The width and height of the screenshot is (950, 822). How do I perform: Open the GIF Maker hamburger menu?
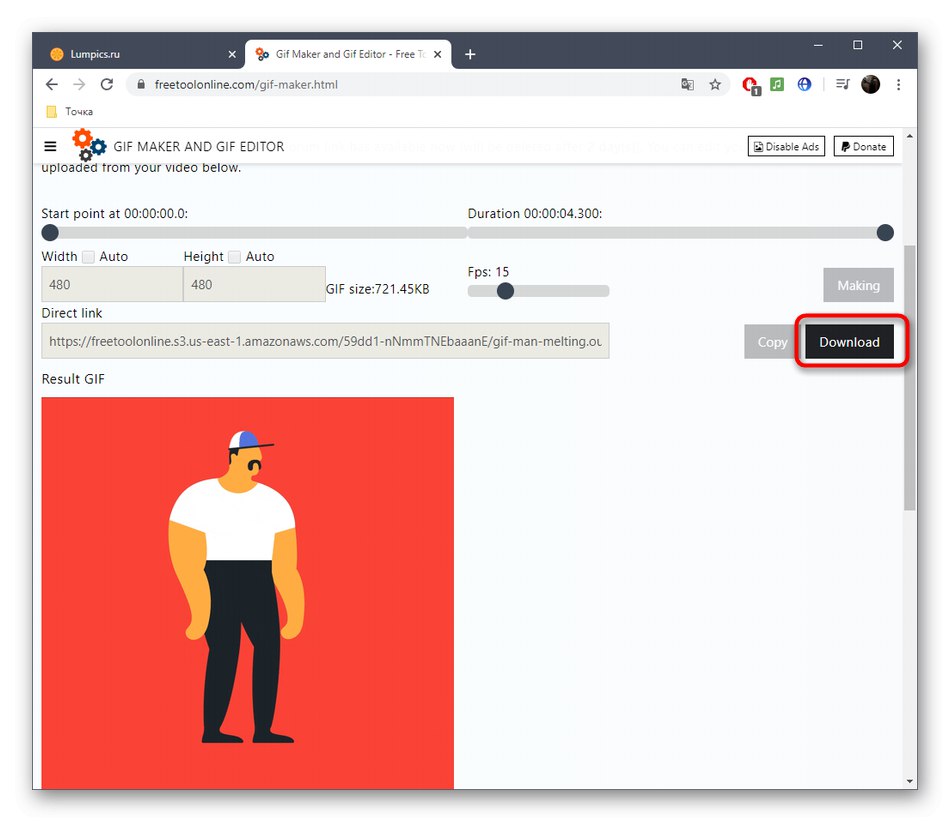pos(50,146)
